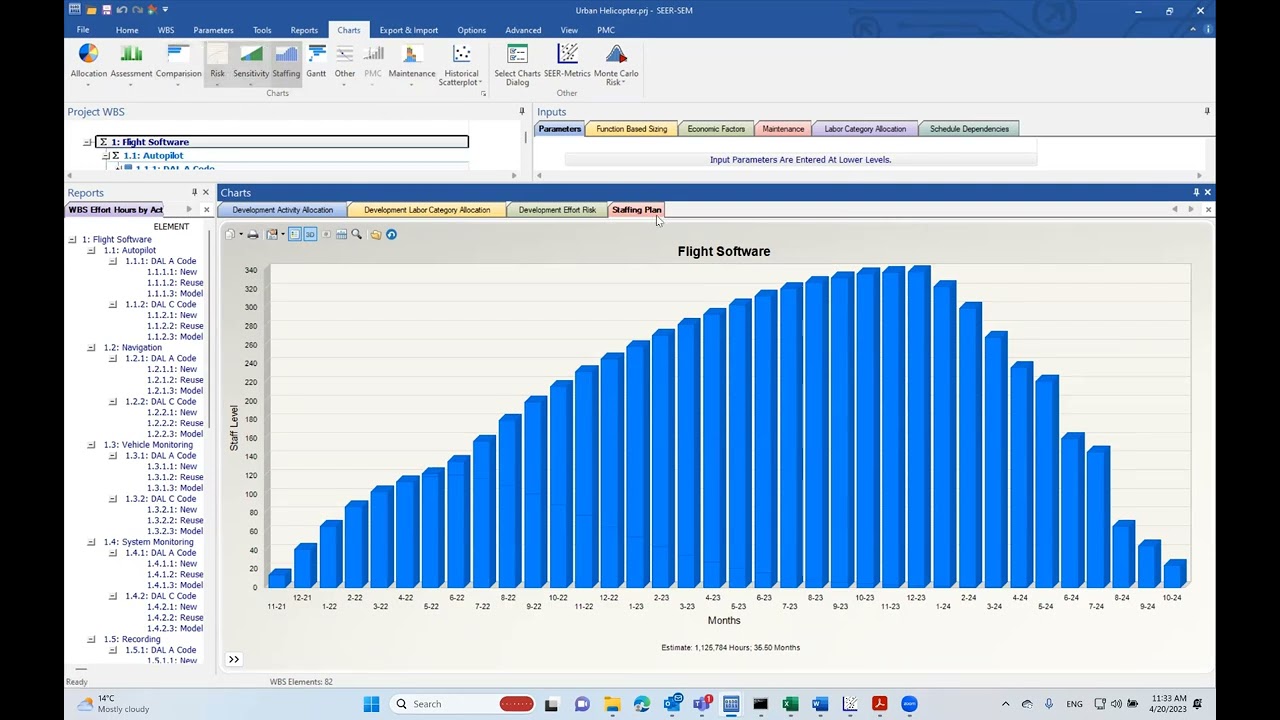Screen dimensions: 1280x720
Task: Open Word from the taskbar
Action: (x=820, y=704)
